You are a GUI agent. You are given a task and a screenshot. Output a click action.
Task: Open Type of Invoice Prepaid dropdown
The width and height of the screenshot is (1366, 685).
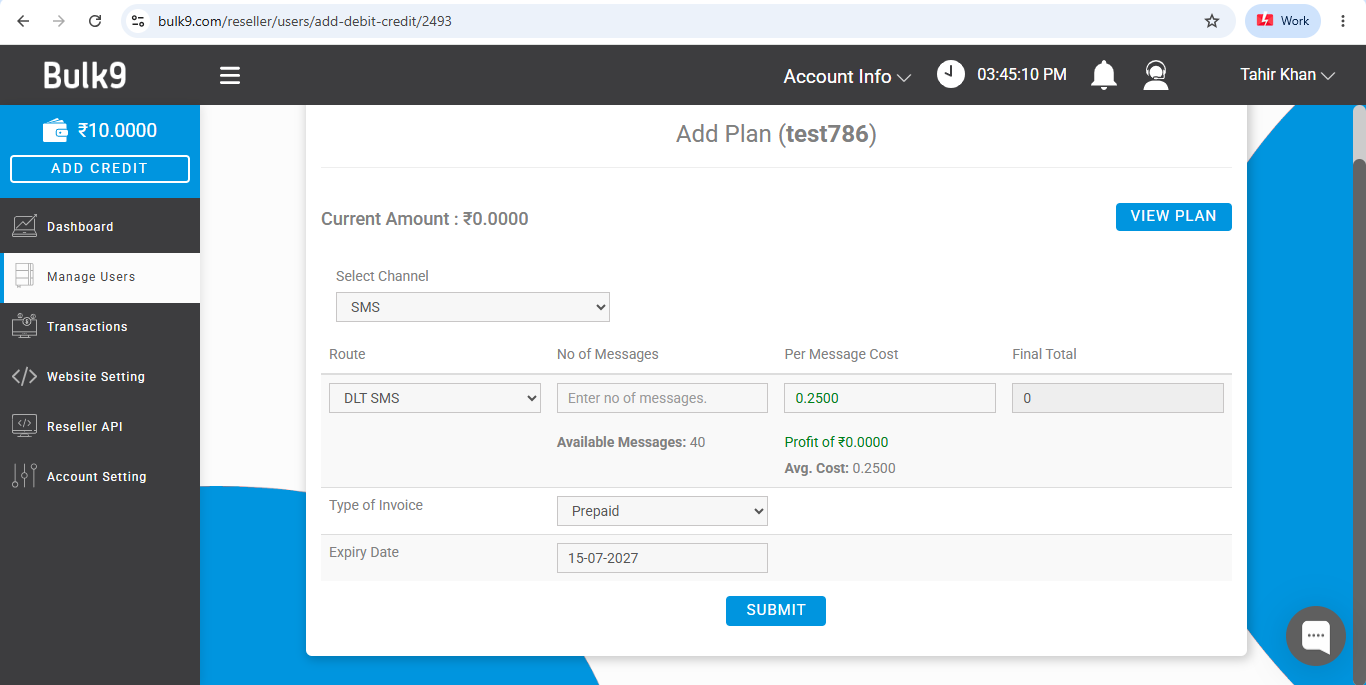(662, 511)
